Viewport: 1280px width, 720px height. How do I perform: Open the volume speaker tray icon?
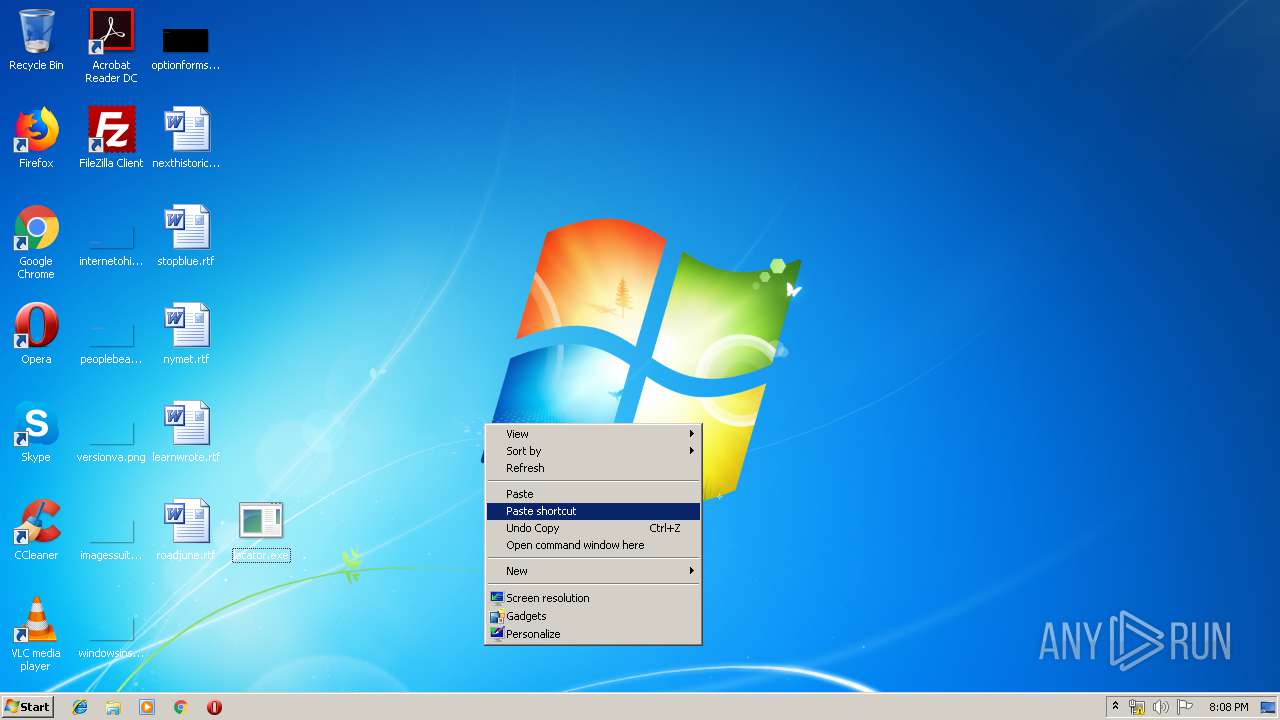1160,707
